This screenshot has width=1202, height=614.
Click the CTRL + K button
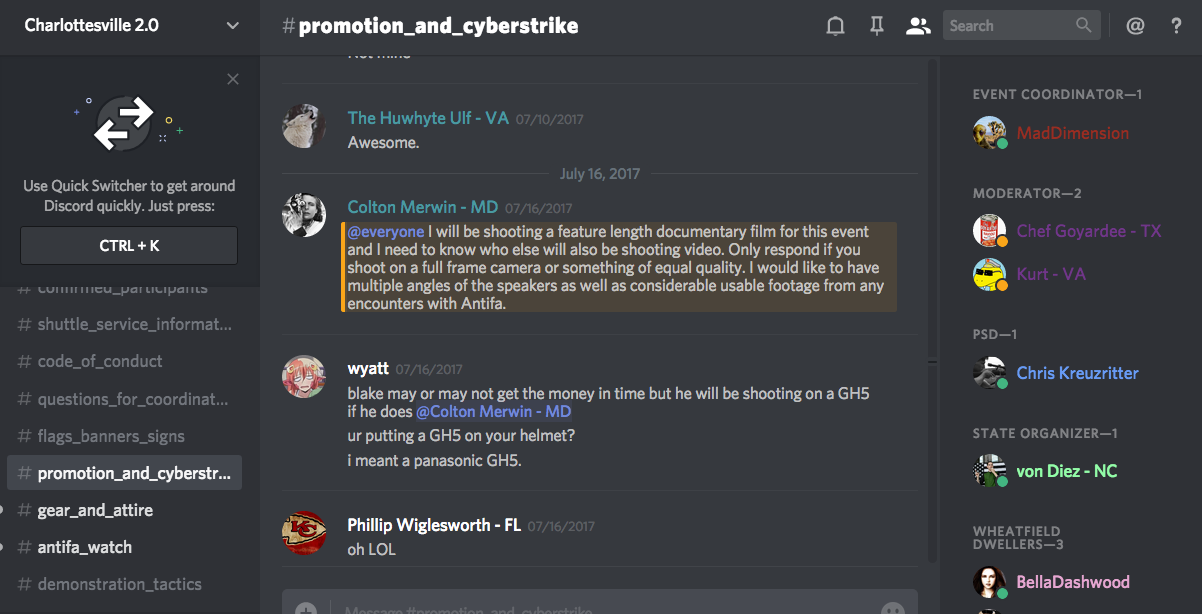[x=129, y=246]
